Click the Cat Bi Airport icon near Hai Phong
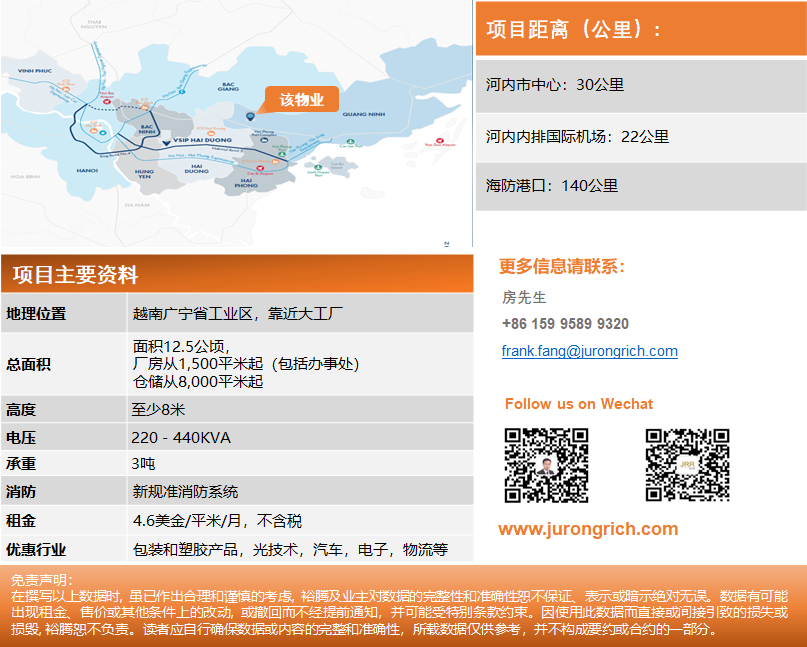 coord(252,168)
